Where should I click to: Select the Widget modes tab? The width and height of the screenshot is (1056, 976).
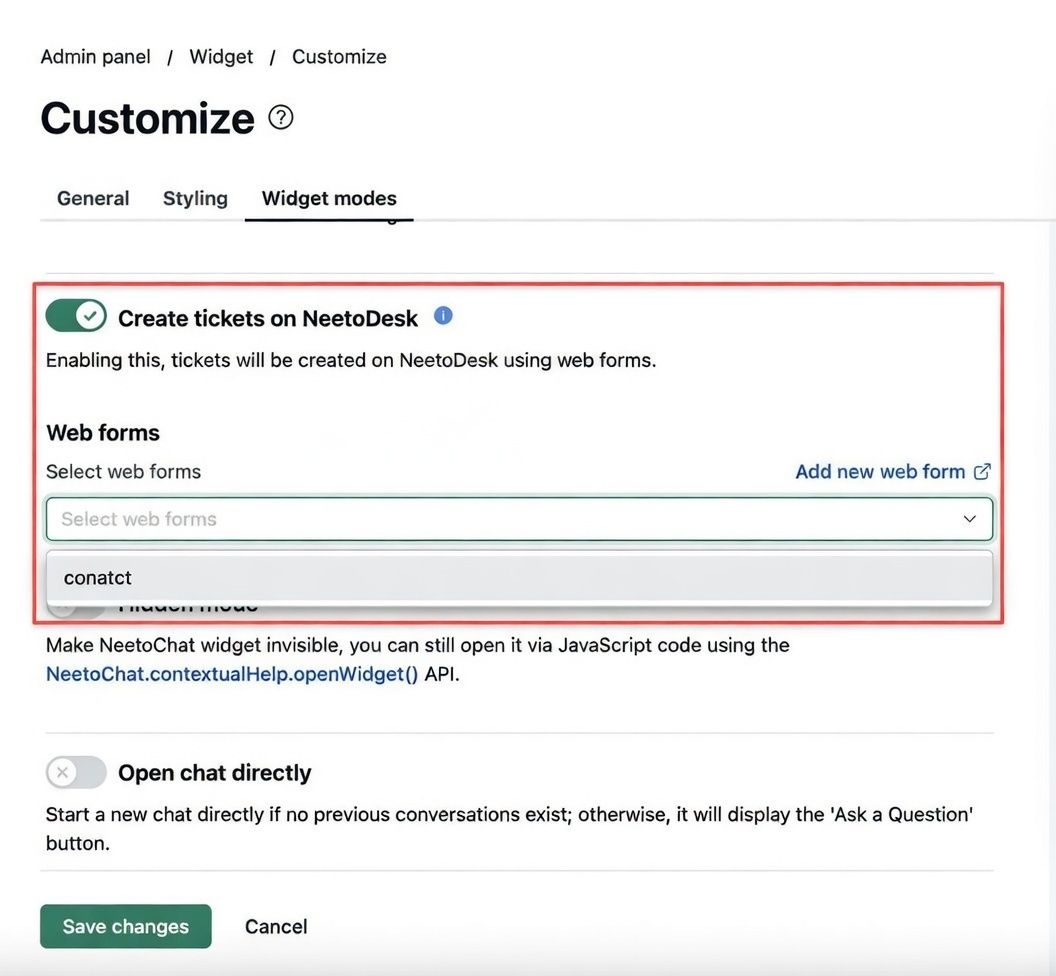coord(329,198)
